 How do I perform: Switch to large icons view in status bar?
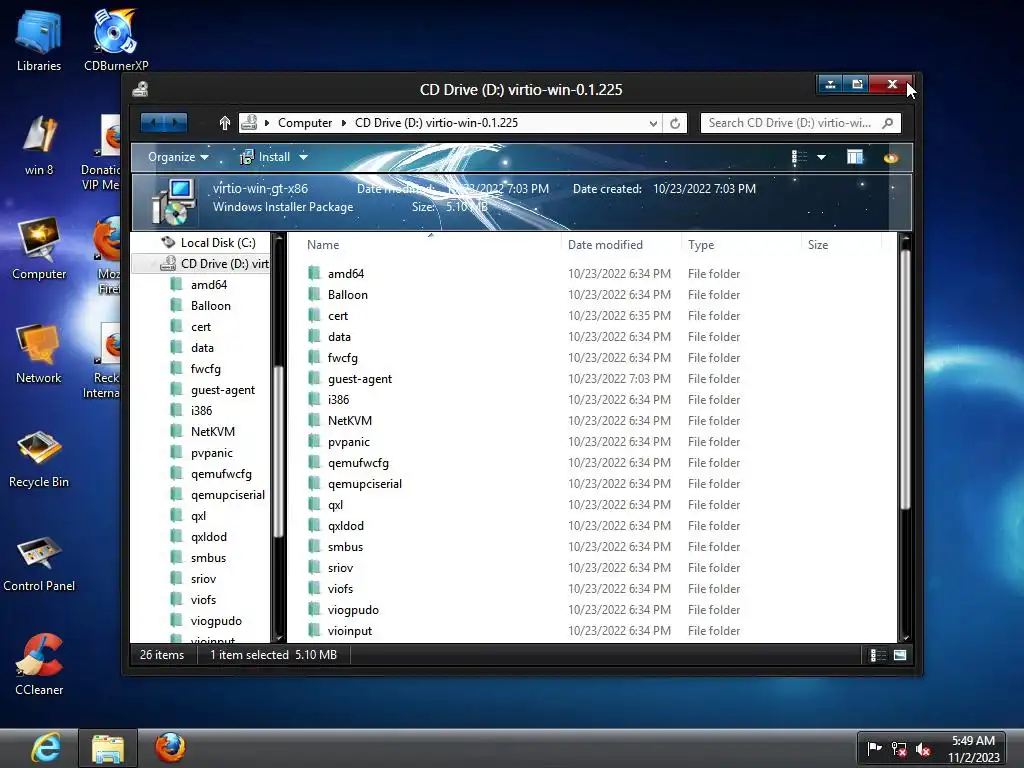tap(900, 655)
